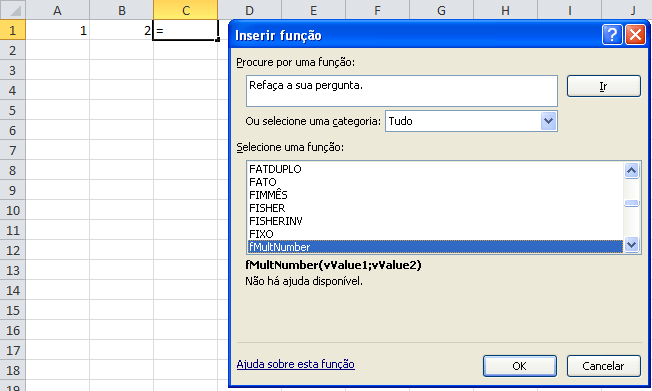Viewport: 652px width, 391px height.
Task: Click the Cancelar button
Action: click(604, 366)
